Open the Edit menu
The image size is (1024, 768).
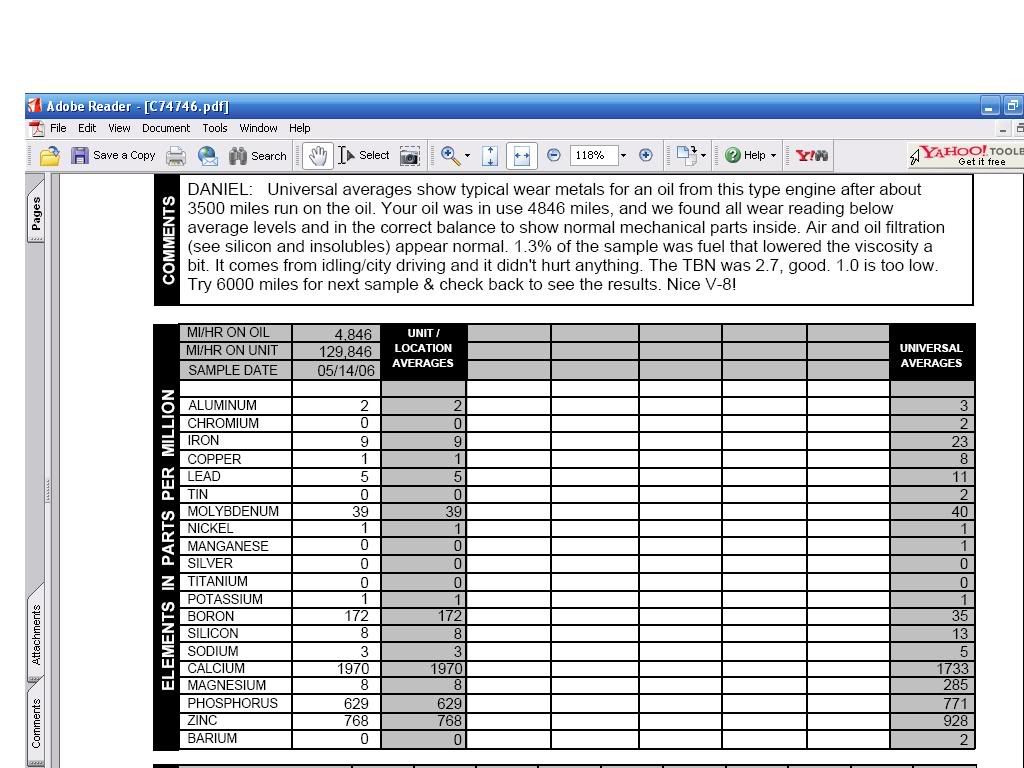pos(87,128)
